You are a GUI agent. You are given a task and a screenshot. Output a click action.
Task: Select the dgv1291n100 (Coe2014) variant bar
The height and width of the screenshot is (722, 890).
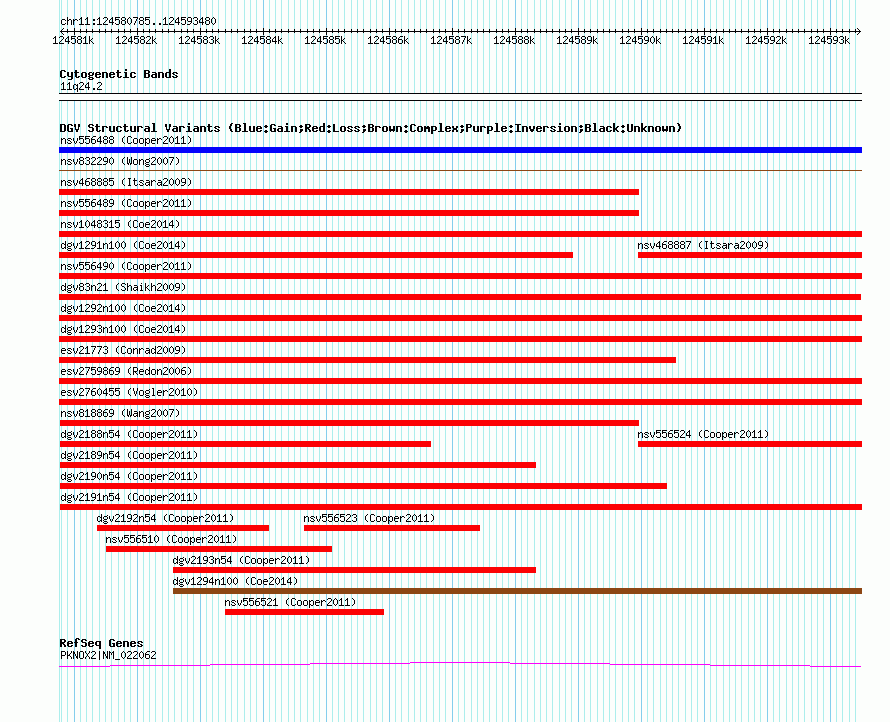316,255
